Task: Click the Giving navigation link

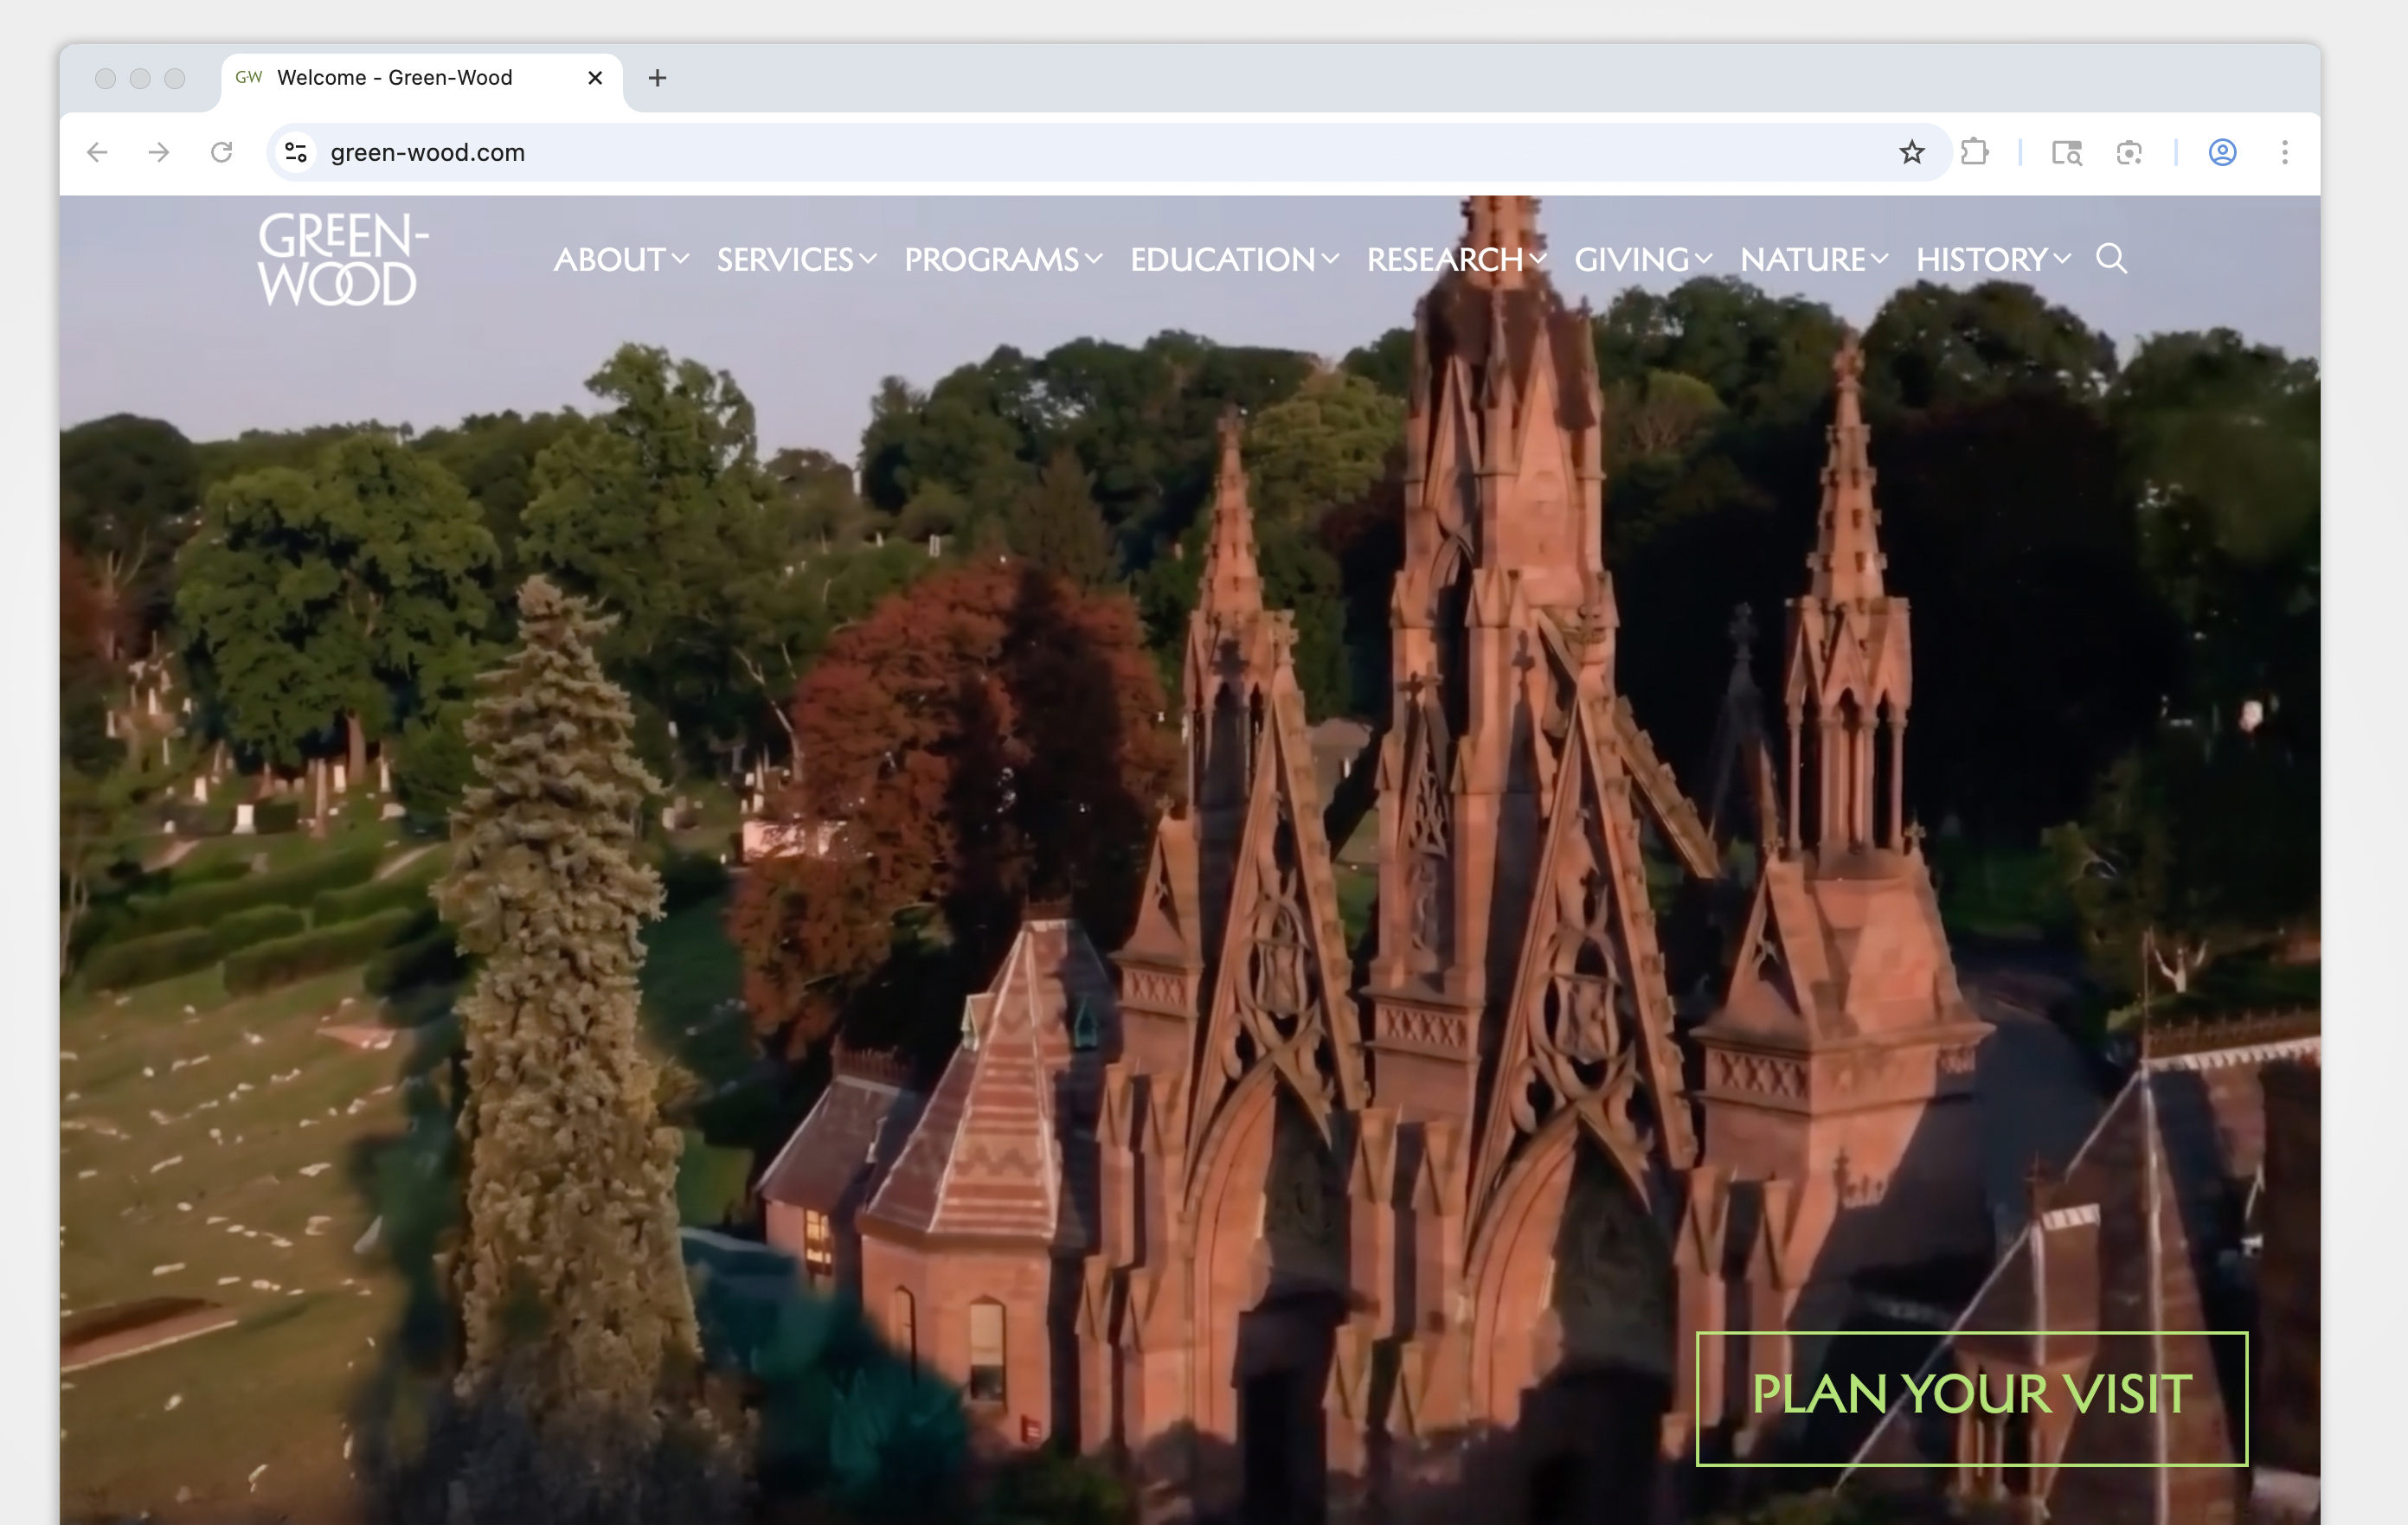Action: coord(1643,260)
